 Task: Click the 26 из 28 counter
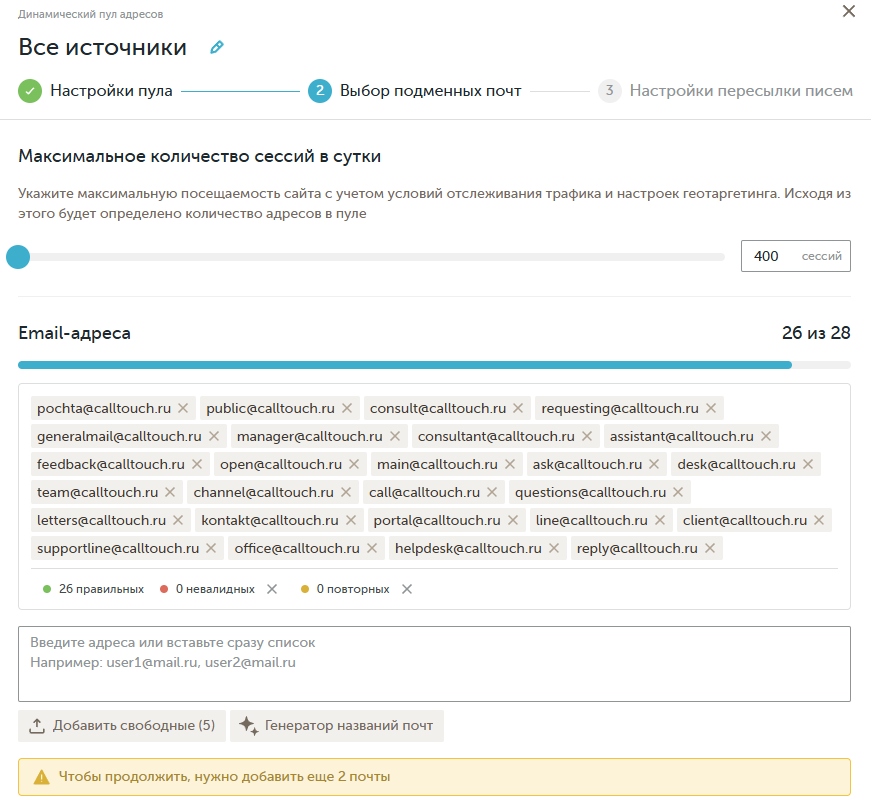coord(816,333)
